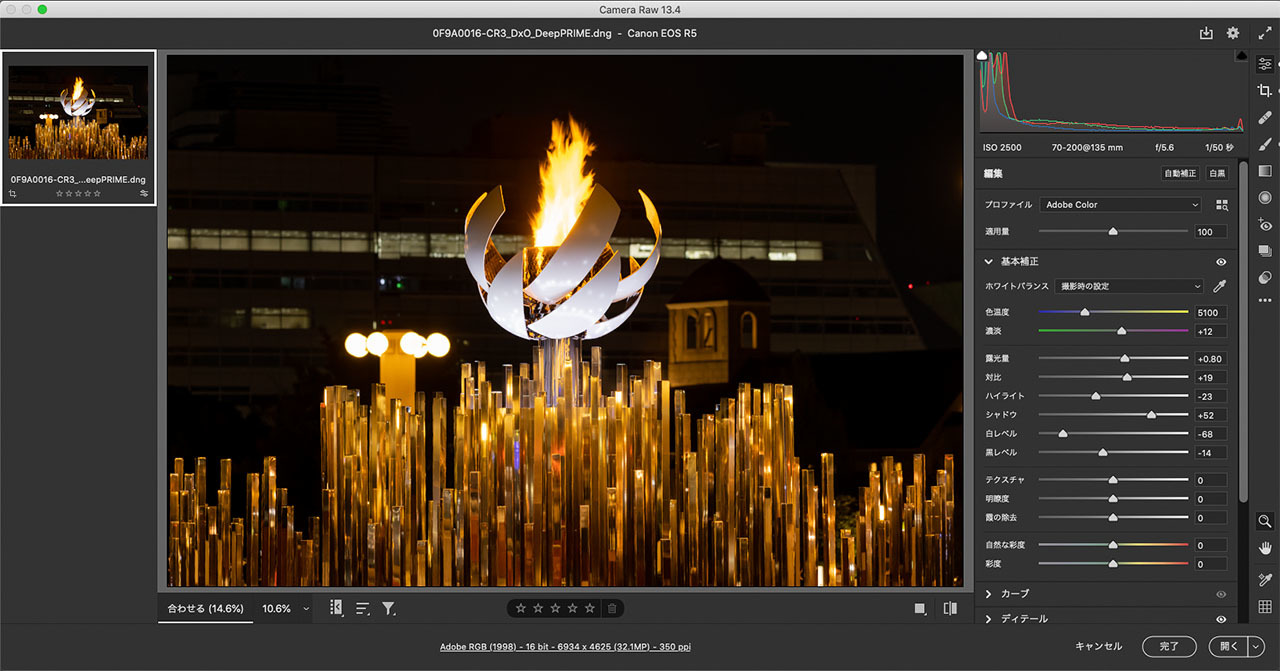Click the trash mark-for-deletion icon
1280x671 pixels.
pos(612,608)
